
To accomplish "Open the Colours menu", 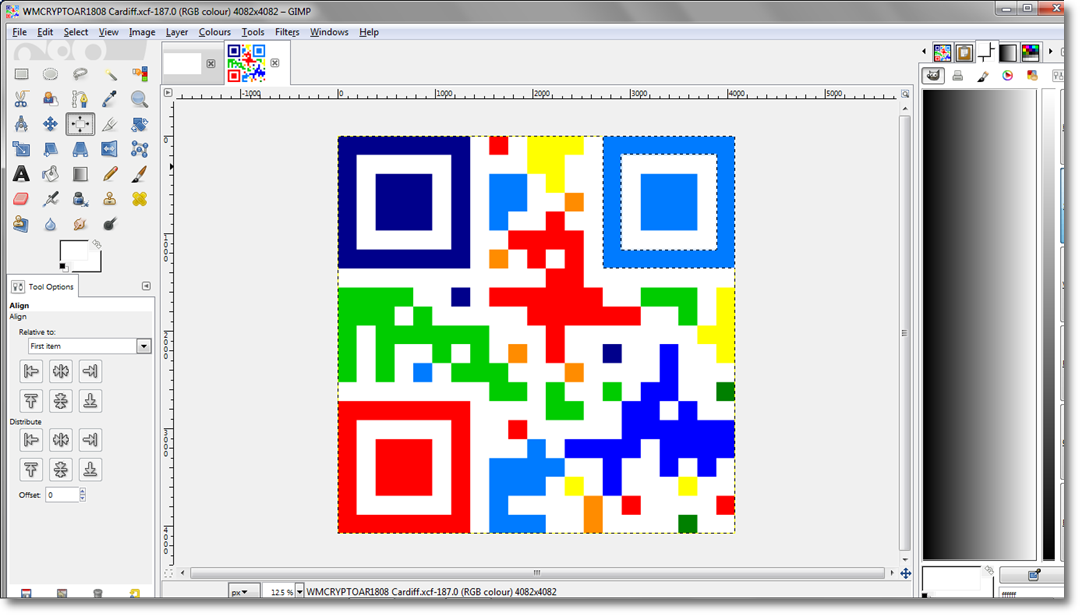I will tap(214, 32).
